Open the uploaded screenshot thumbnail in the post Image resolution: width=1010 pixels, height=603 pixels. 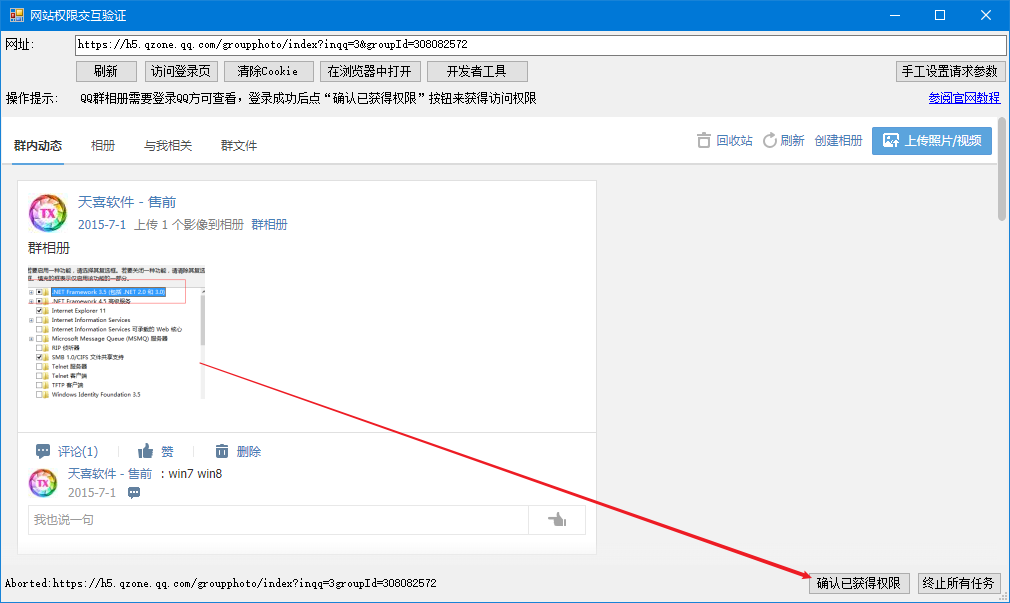pyautogui.click(x=116, y=333)
